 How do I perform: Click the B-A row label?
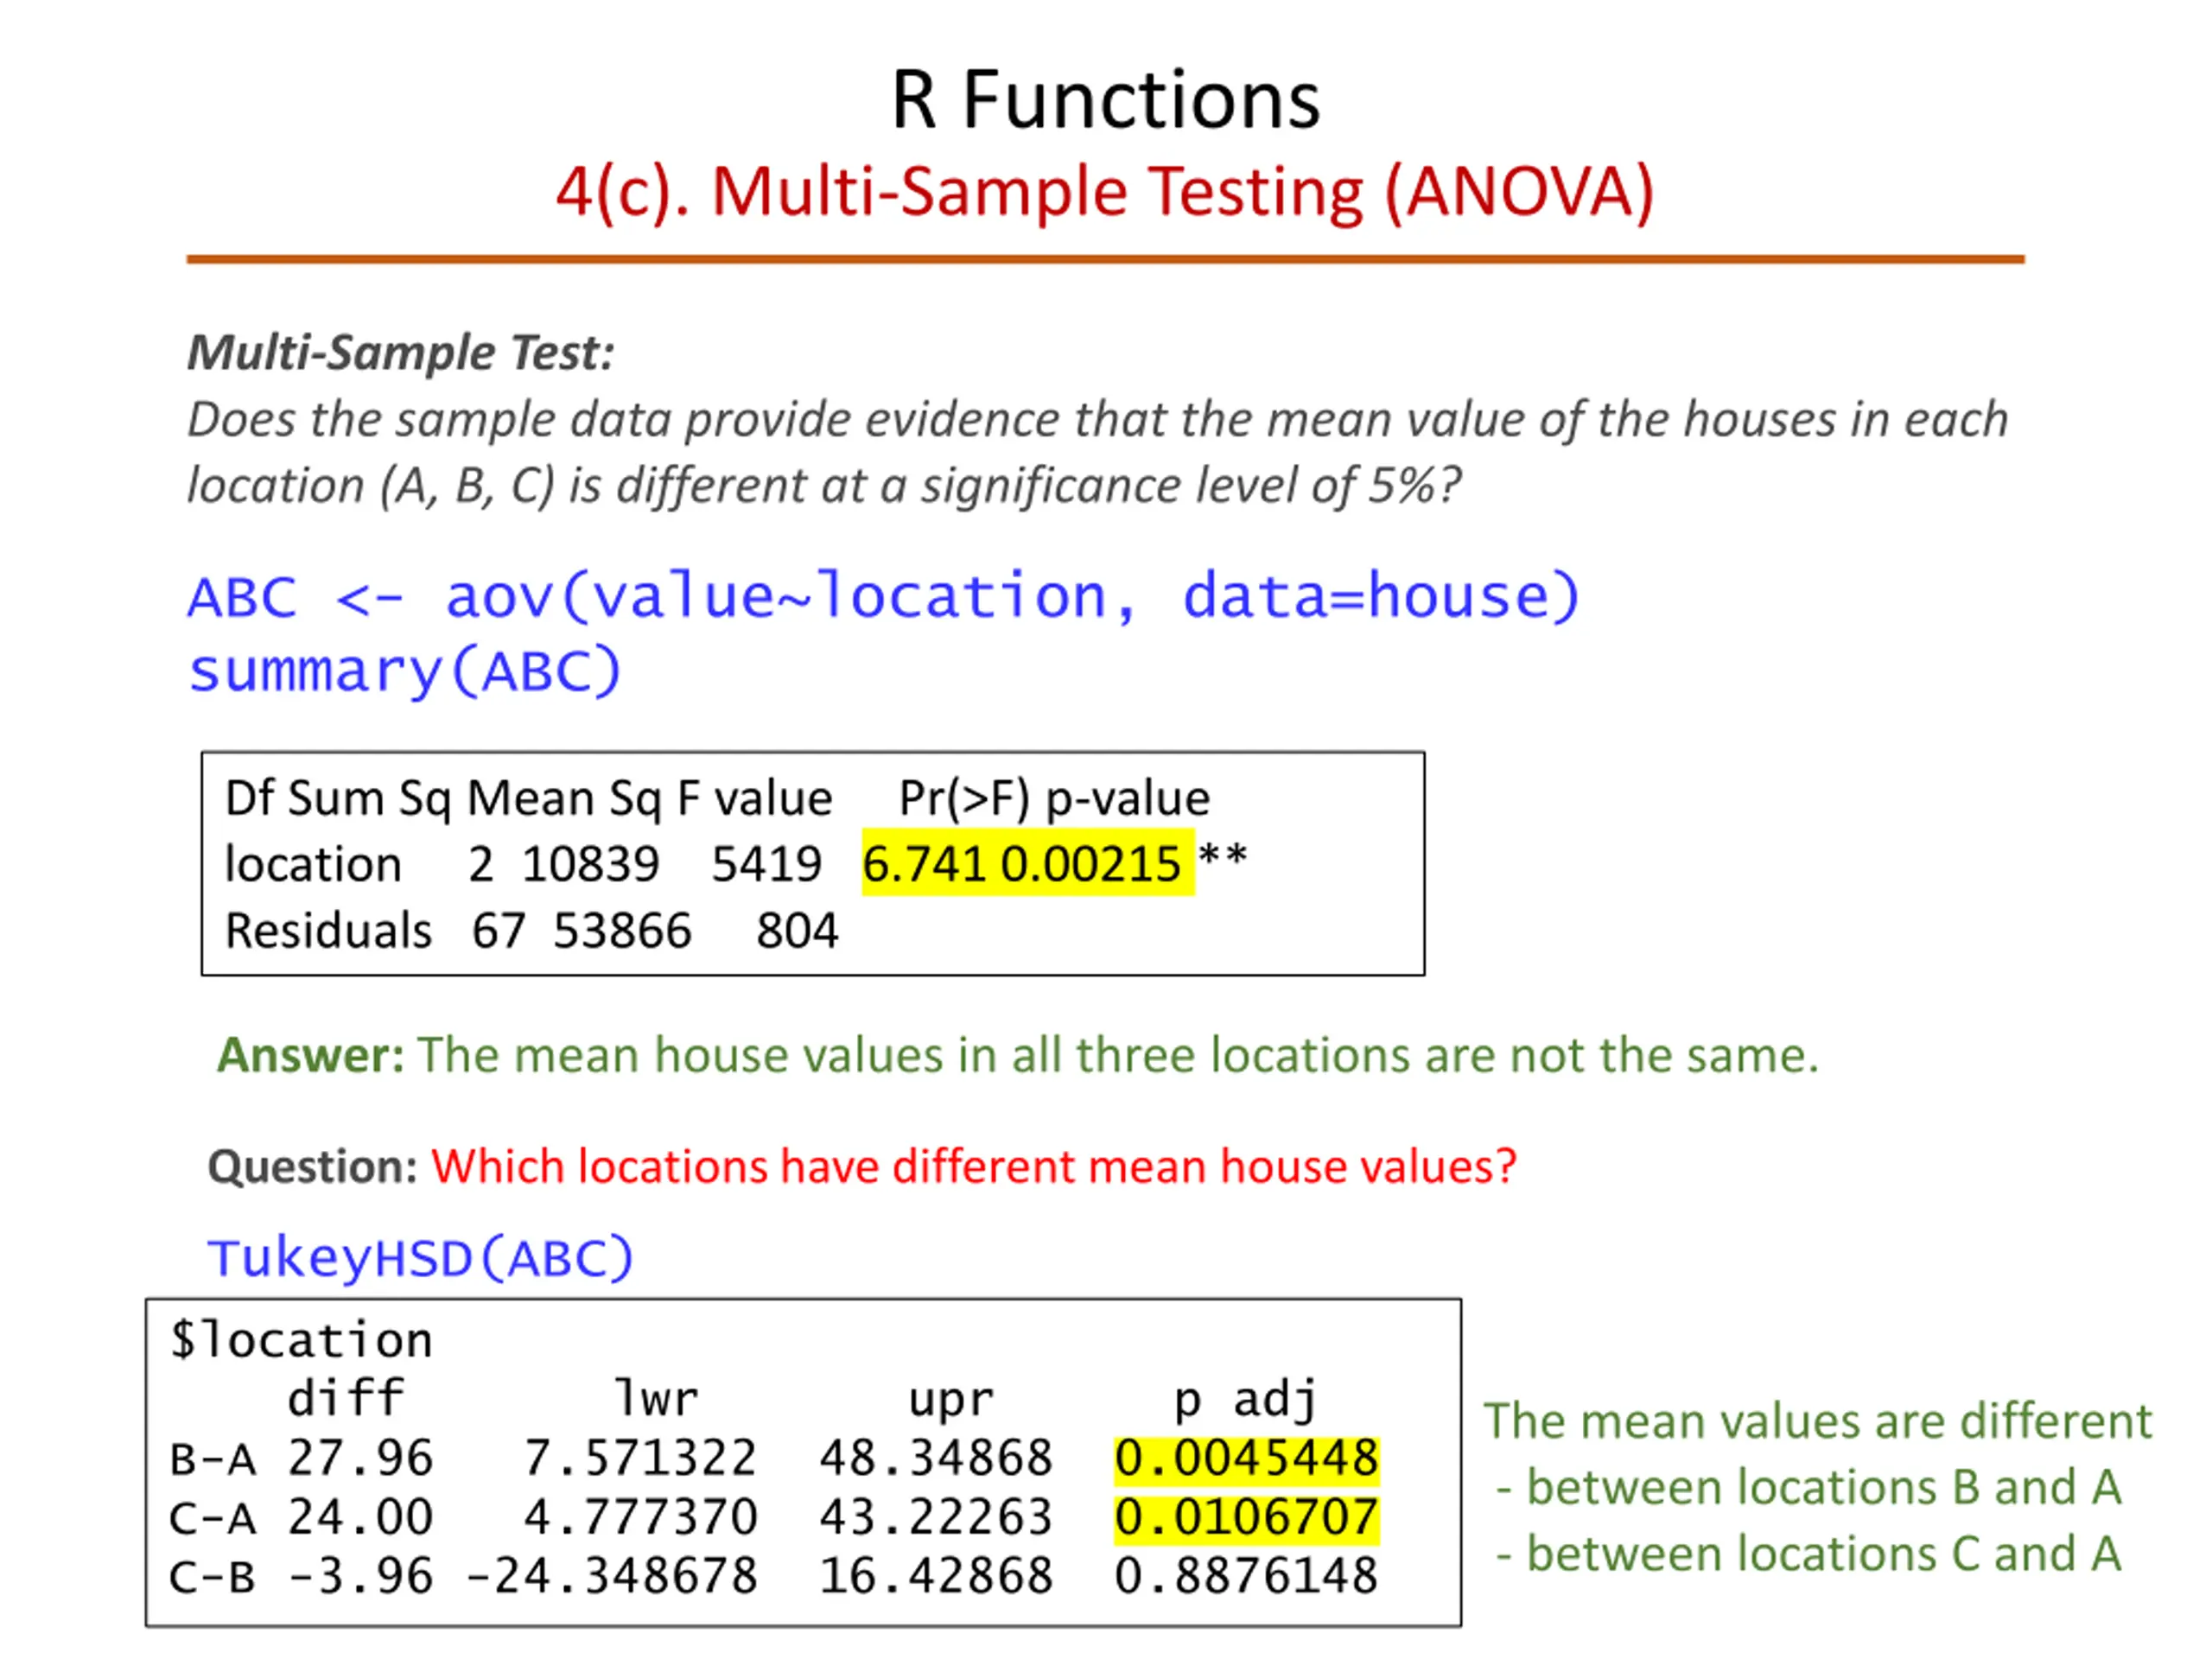pyautogui.click(x=212, y=1459)
